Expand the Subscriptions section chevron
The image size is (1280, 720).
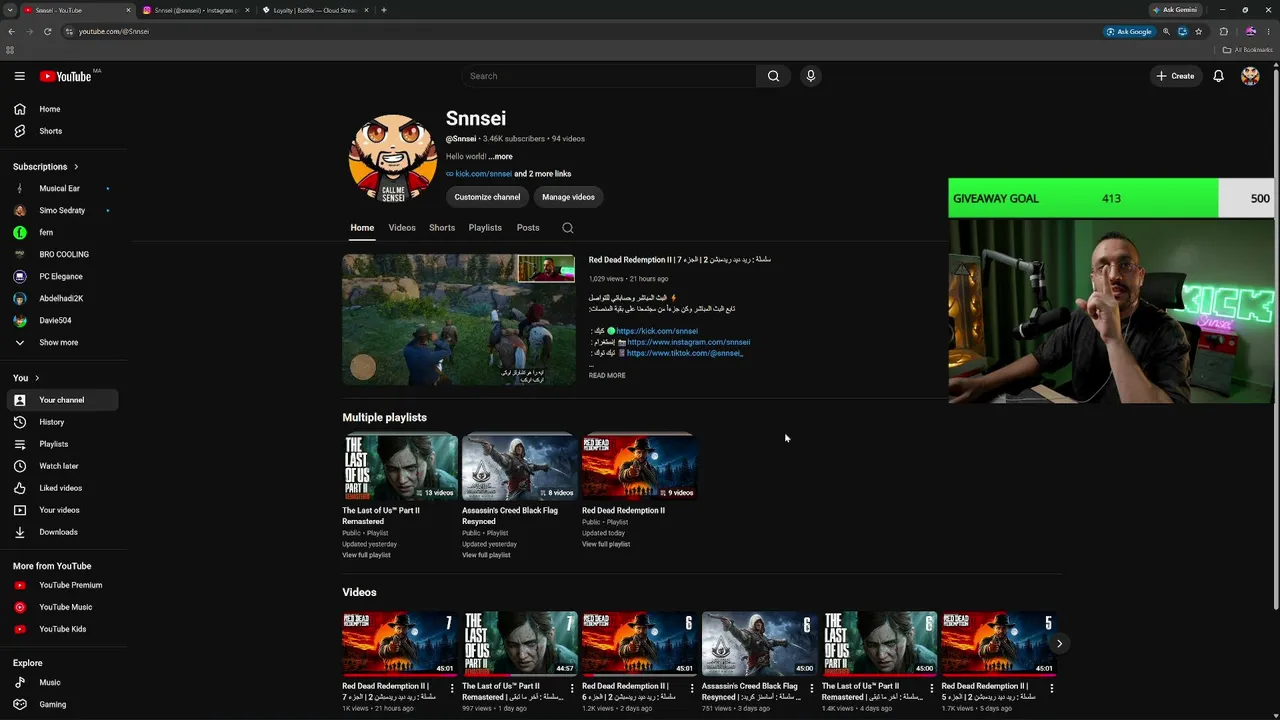75,167
